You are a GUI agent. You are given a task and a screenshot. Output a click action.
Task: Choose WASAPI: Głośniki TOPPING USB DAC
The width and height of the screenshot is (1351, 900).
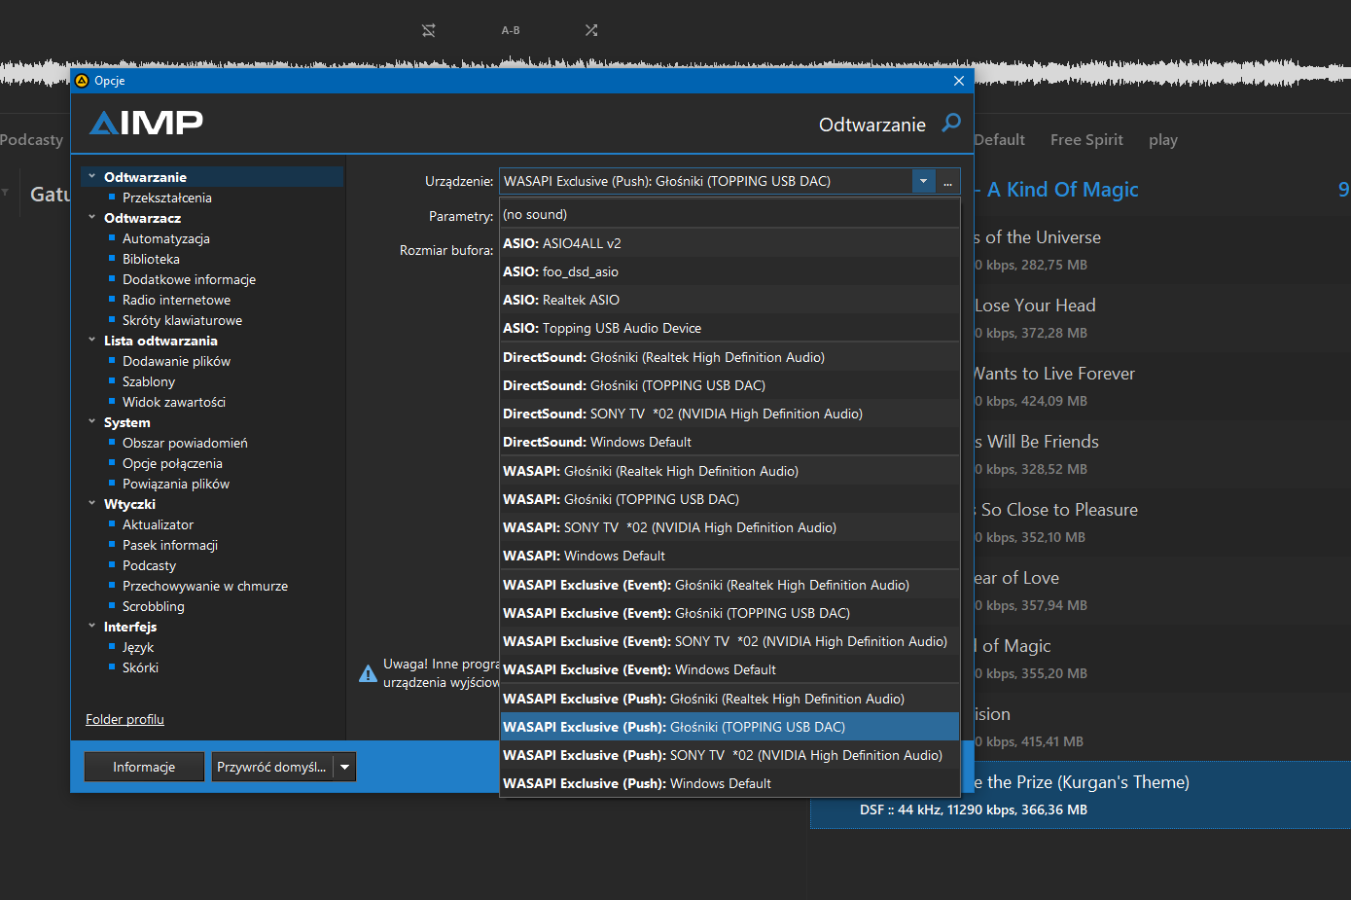pos(730,499)
